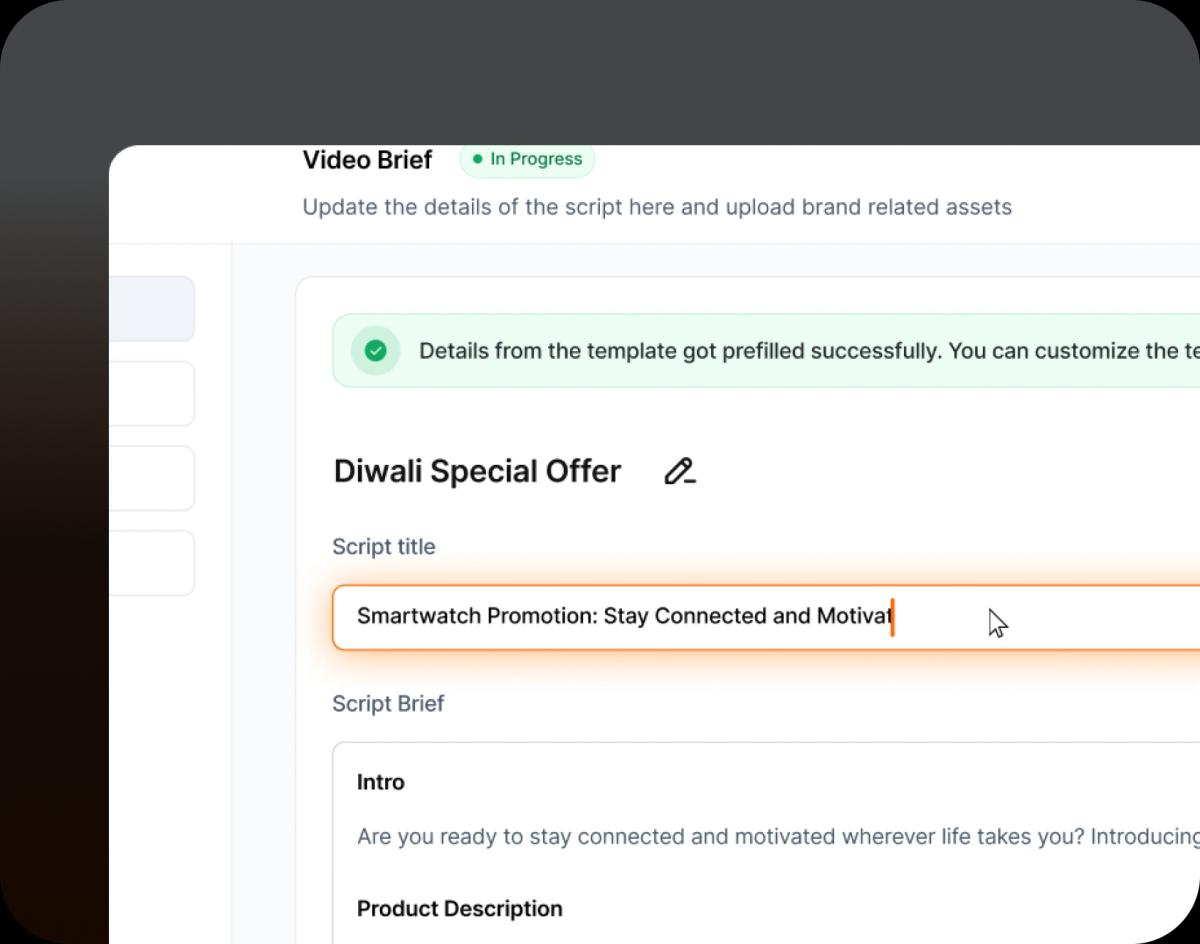1200x944 pixels.
Task: Click the Video Brief heading
Action: (x=367, y=160)
